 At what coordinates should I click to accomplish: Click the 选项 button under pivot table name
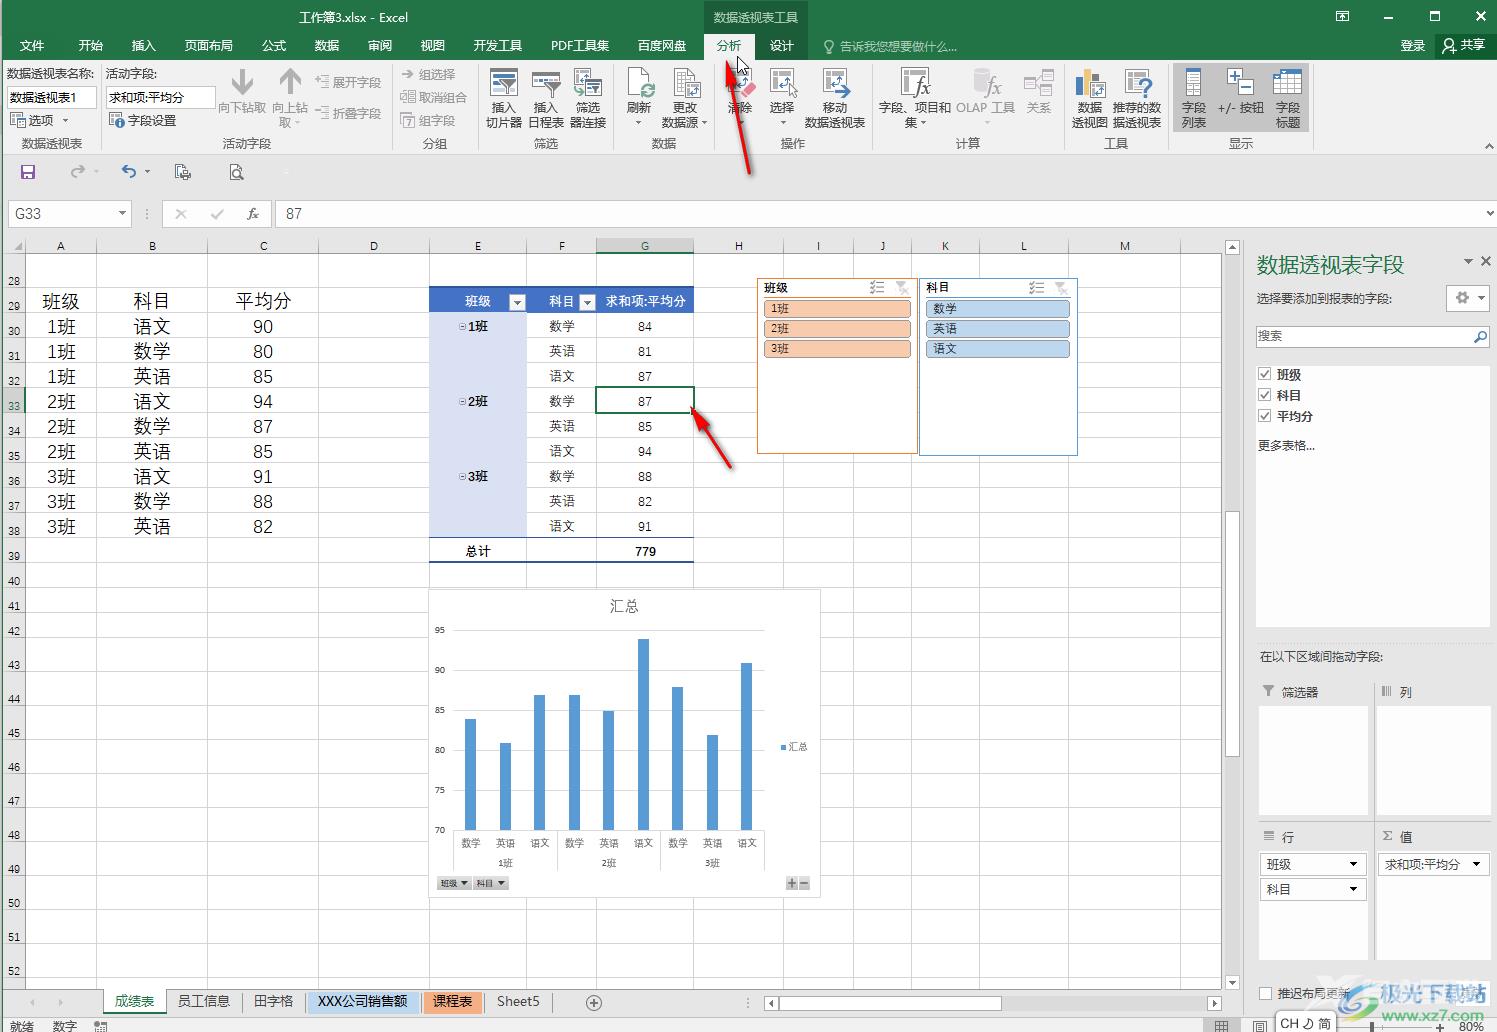tap(38, 120)
